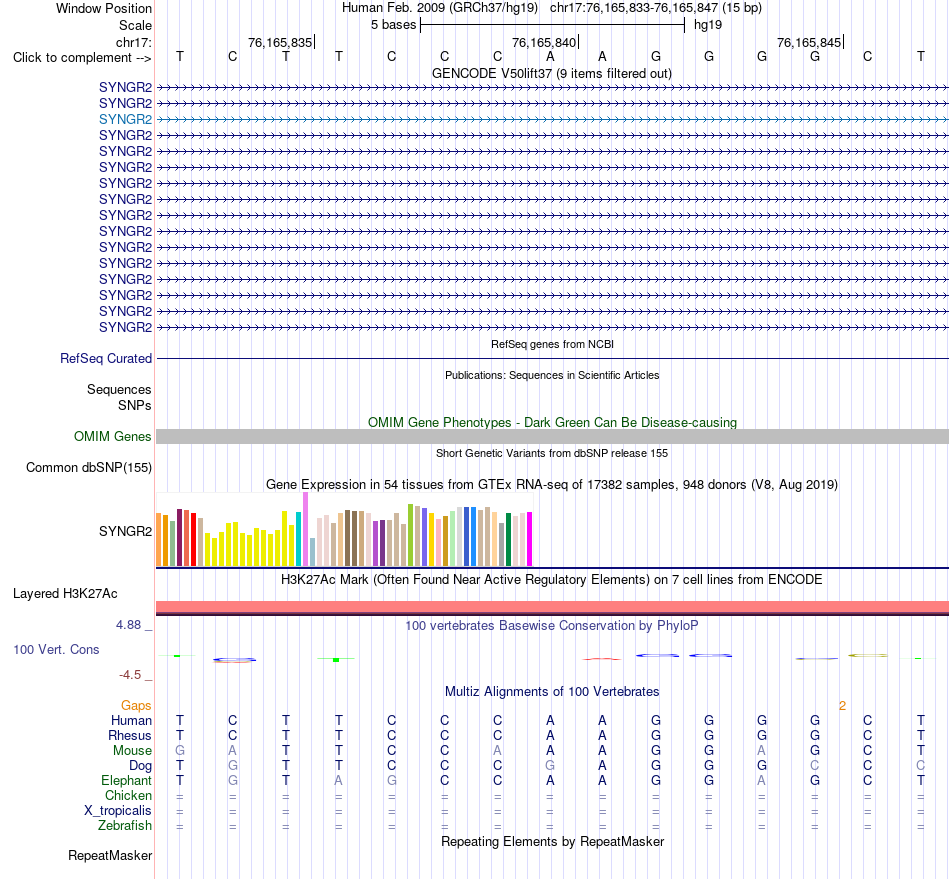Click the chr17: base position label
Viewport: 950px width, 879px height.
134,42
